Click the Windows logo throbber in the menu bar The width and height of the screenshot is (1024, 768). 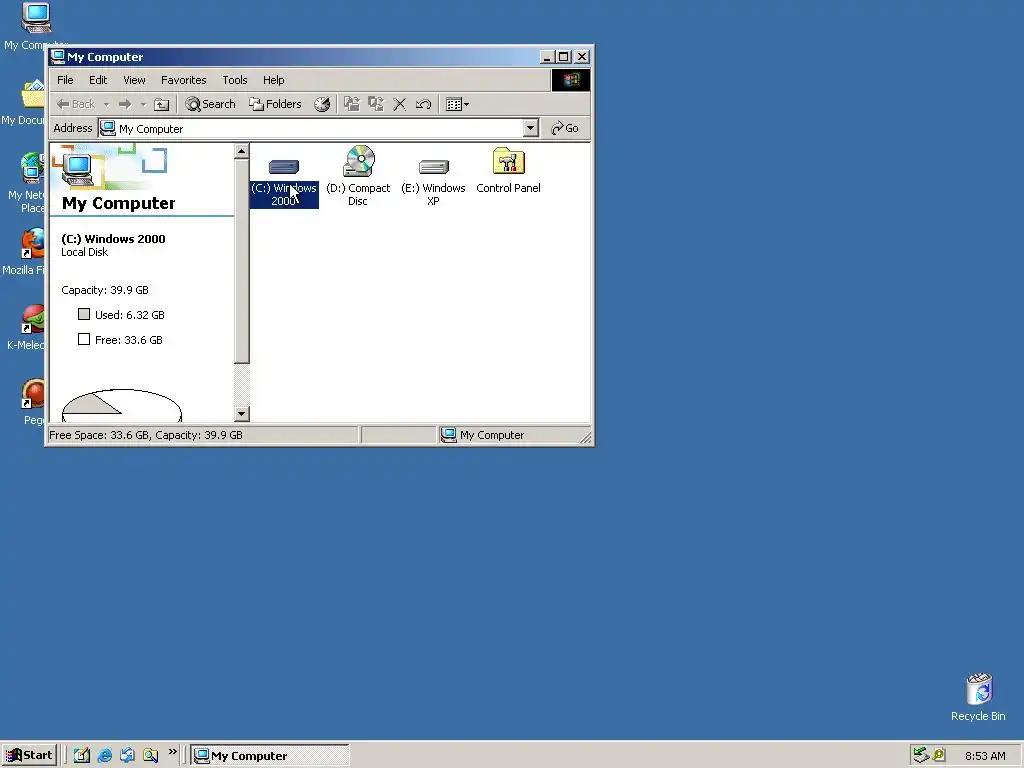click(571, 80)
